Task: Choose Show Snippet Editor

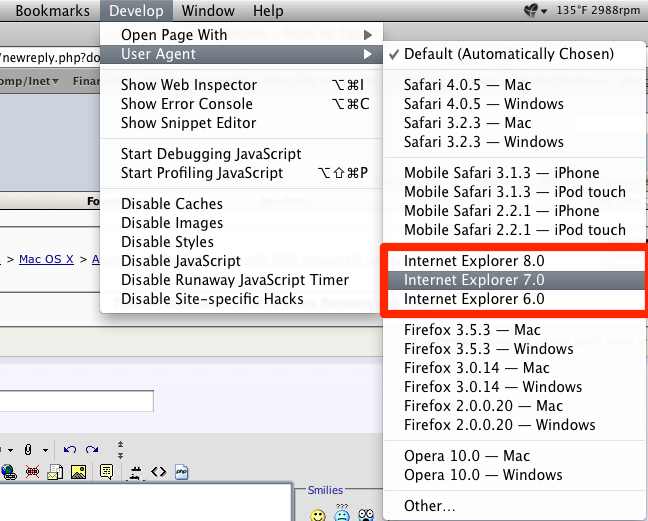Action: 242,123
